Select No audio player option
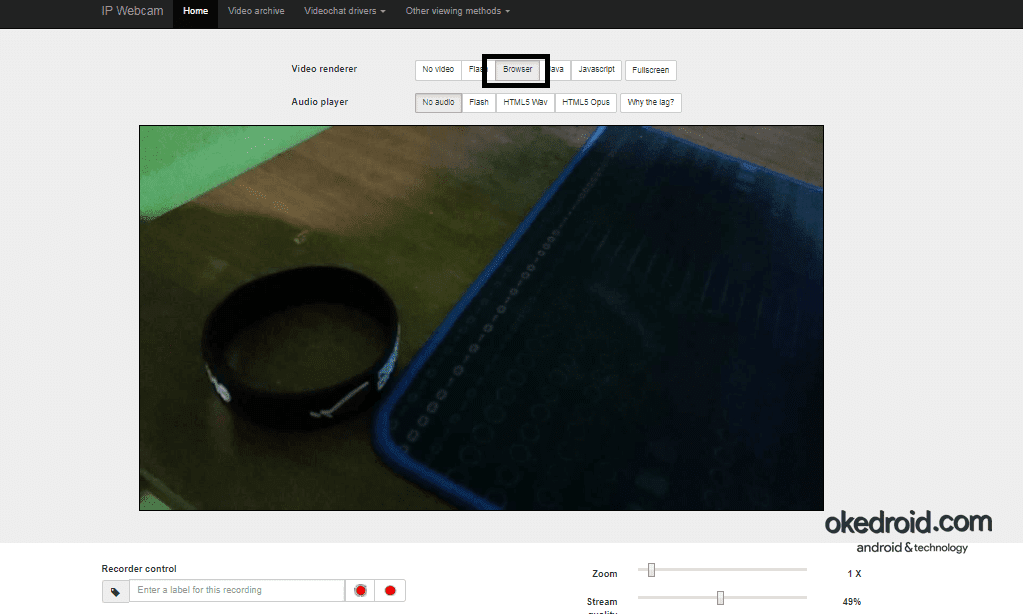1023x614 pixels. coord(438,102)
